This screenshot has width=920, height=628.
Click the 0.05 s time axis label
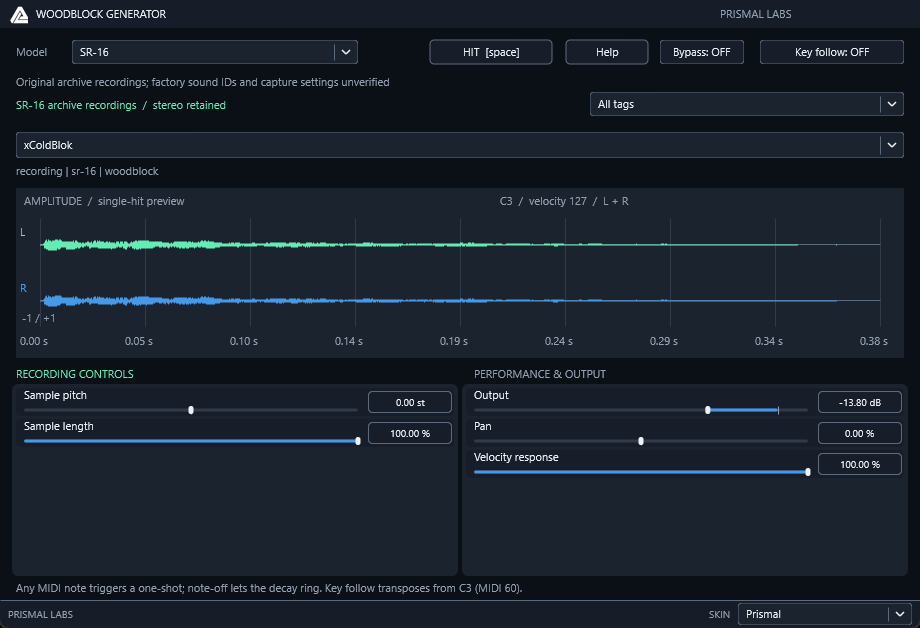[138, 342]
